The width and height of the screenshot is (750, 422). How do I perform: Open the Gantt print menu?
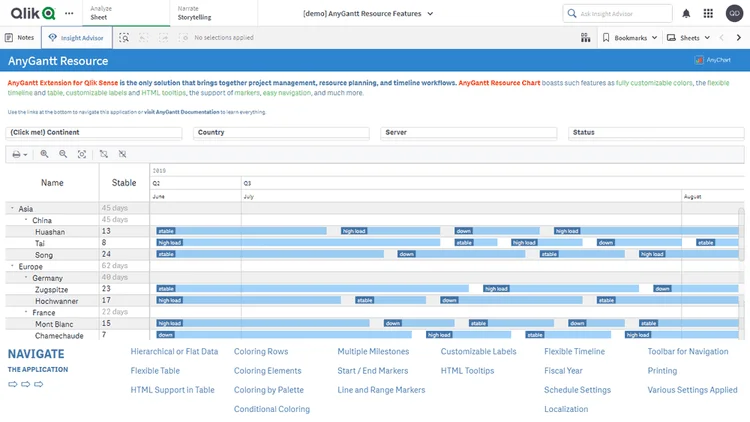point(20,154)
